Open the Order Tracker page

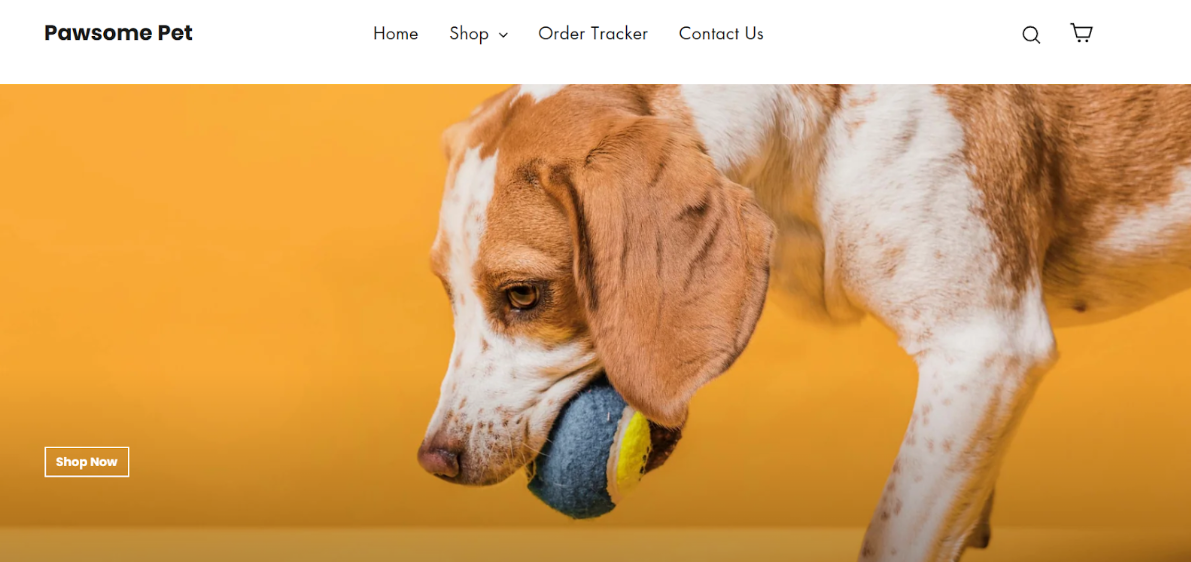click(593, 33)
